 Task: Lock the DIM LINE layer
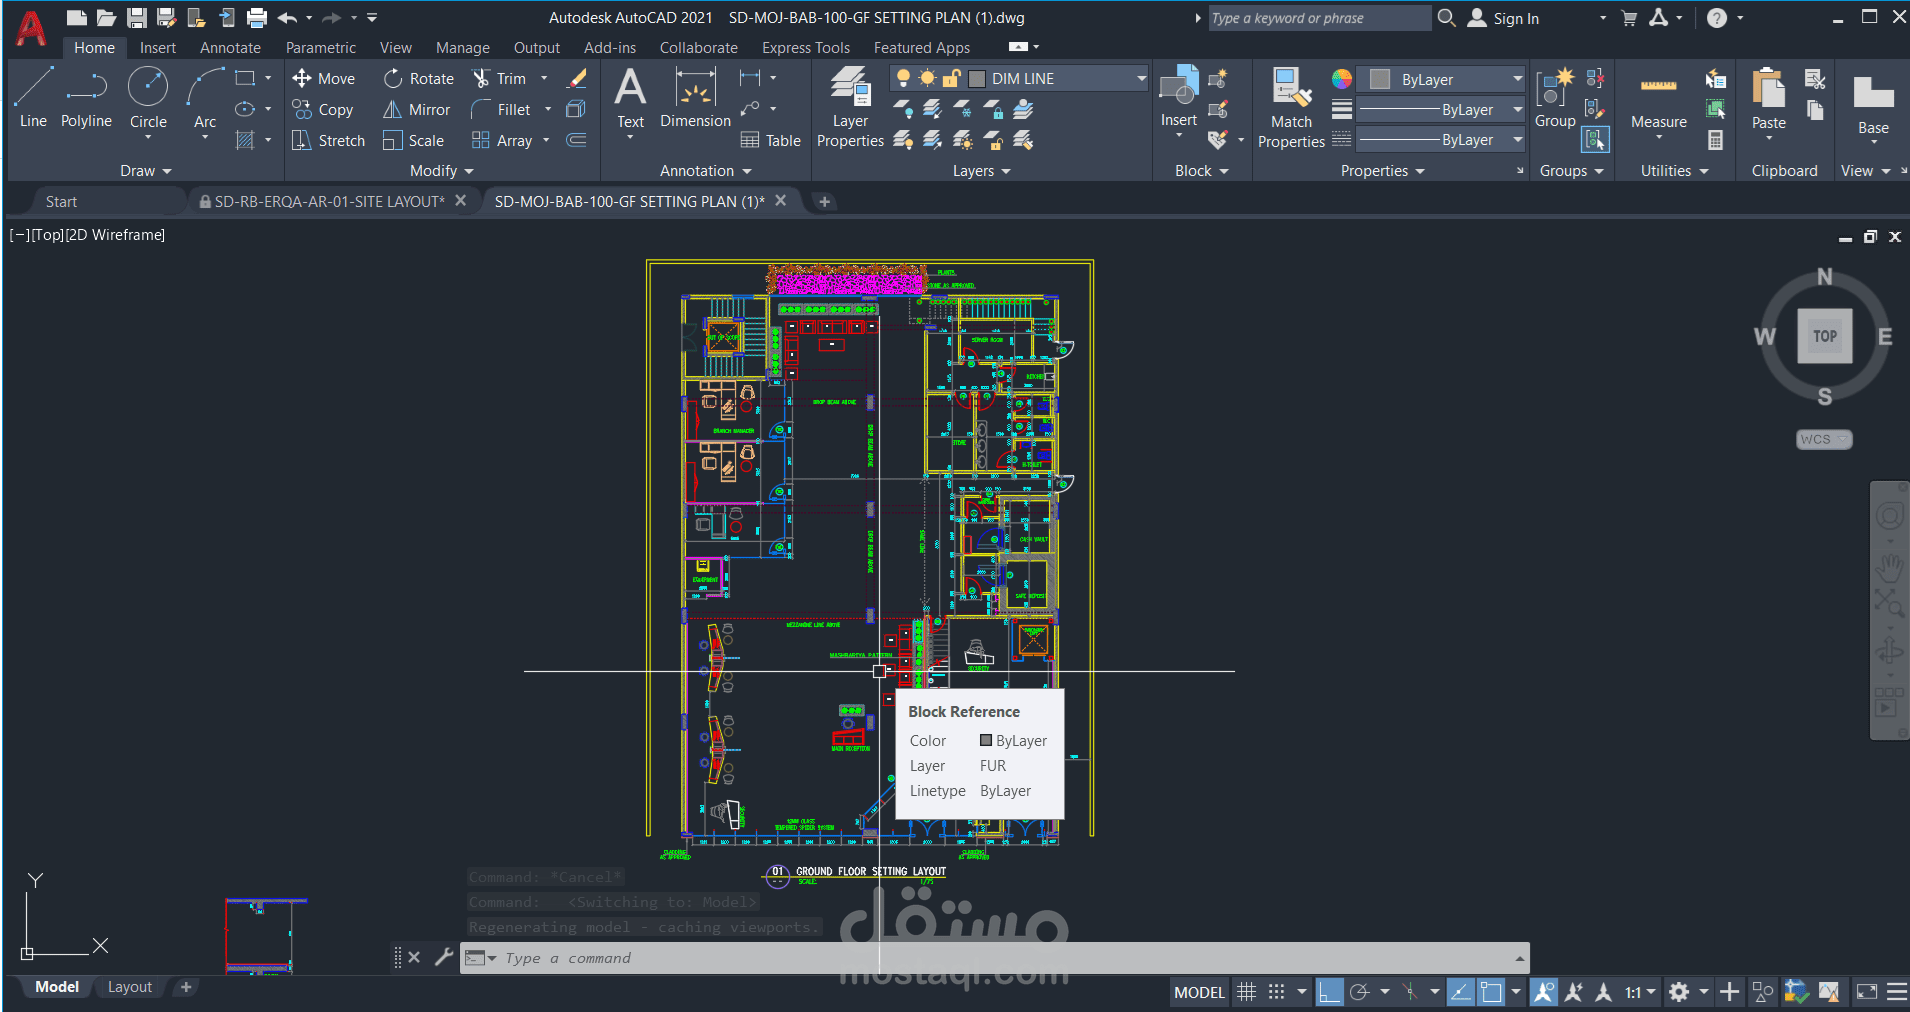click(951, 79)
